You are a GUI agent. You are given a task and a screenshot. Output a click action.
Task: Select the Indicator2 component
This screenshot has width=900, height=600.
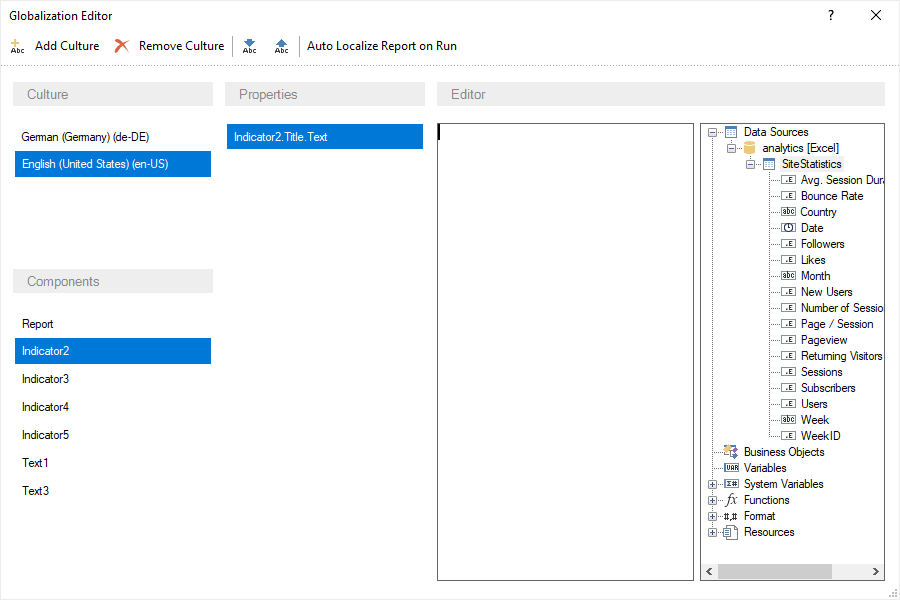[113, 351]
